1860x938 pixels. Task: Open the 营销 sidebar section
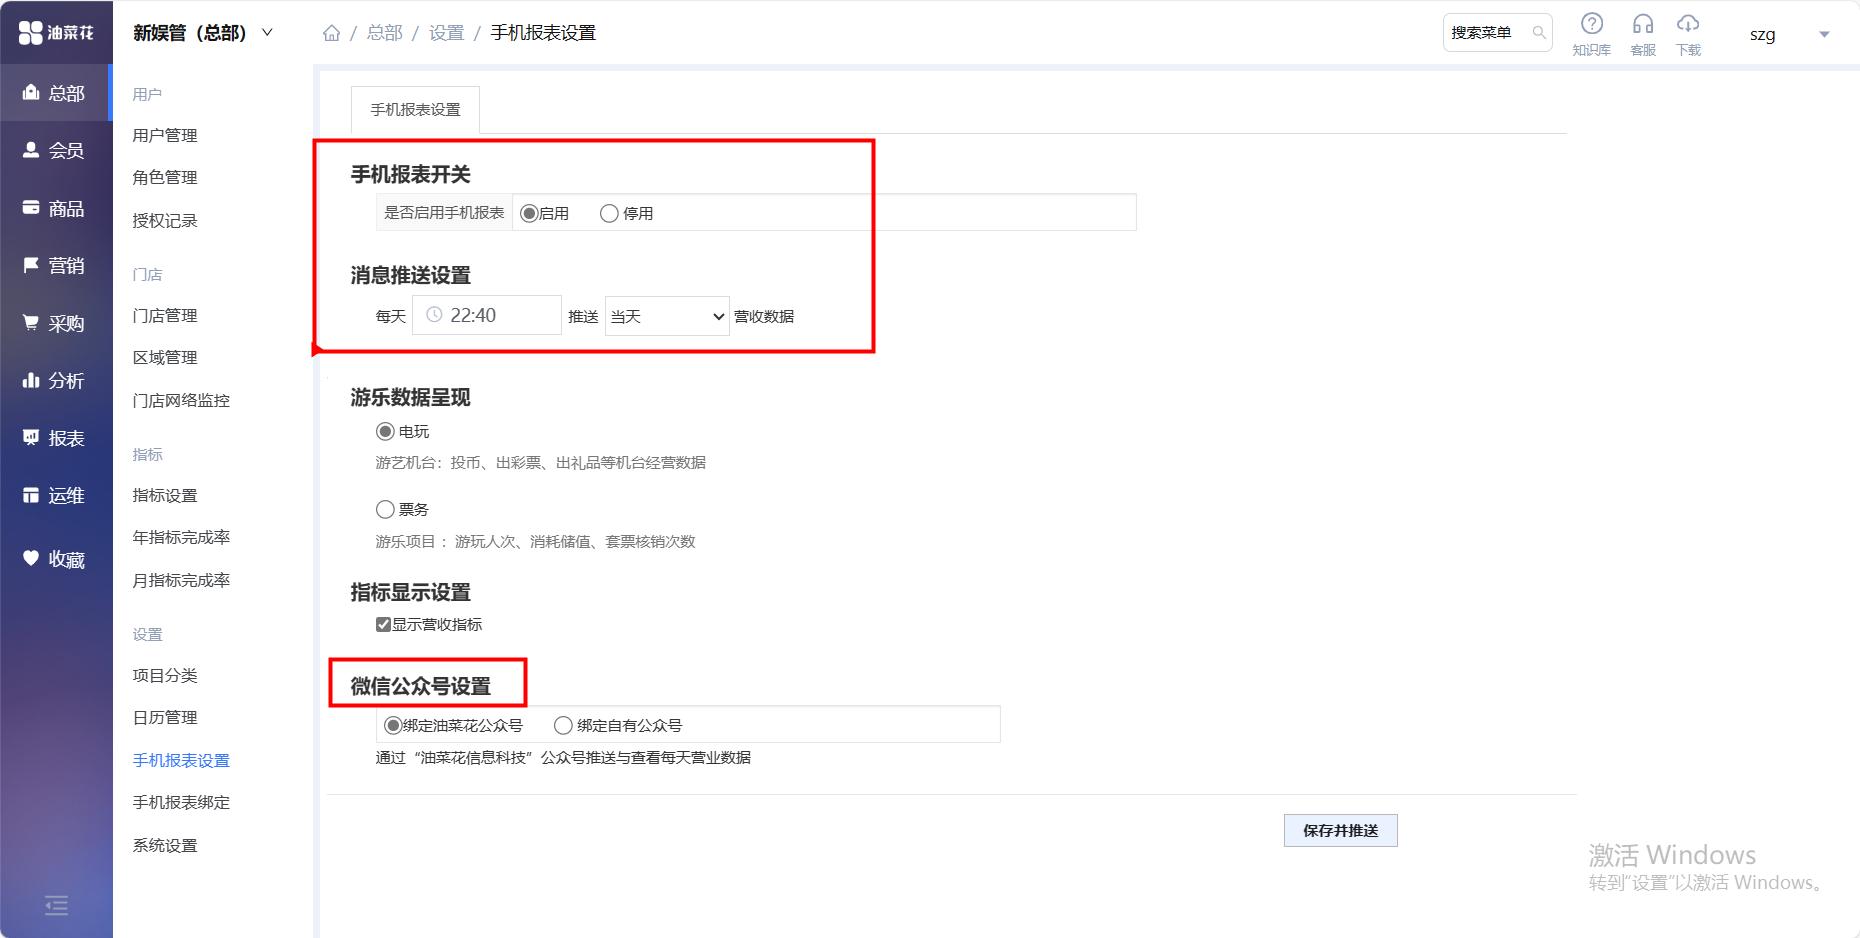pyautogui.click(x=56, y=265)
